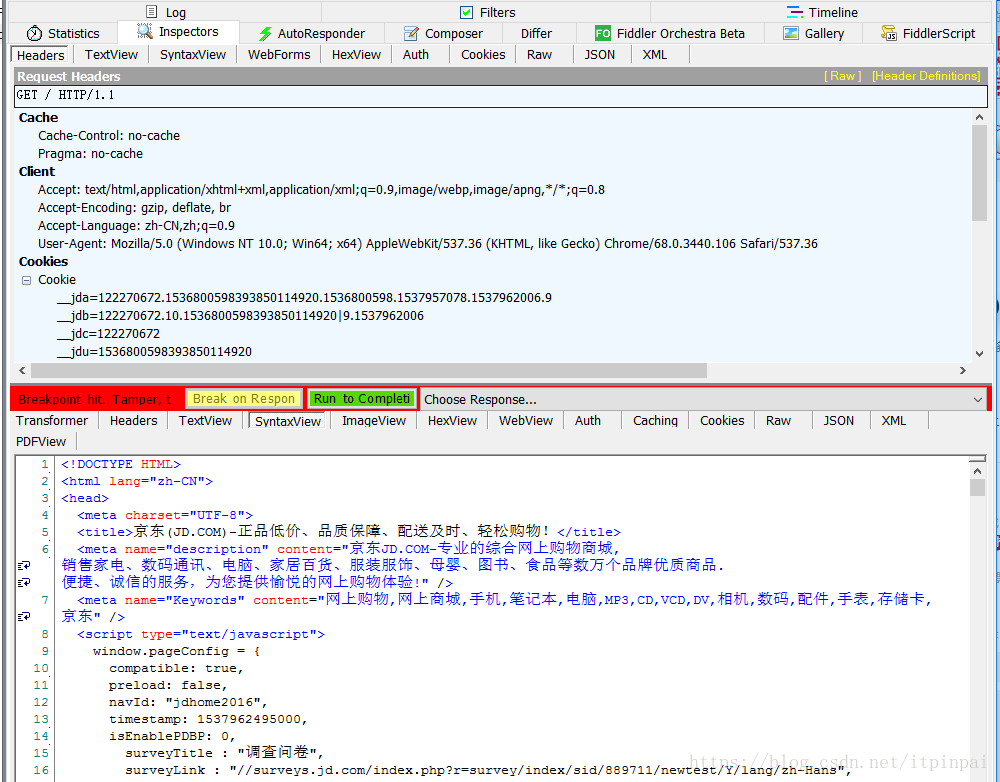
Task: Select the User-Agent header row
Action: pyautogui.click(x=428, y=244)
